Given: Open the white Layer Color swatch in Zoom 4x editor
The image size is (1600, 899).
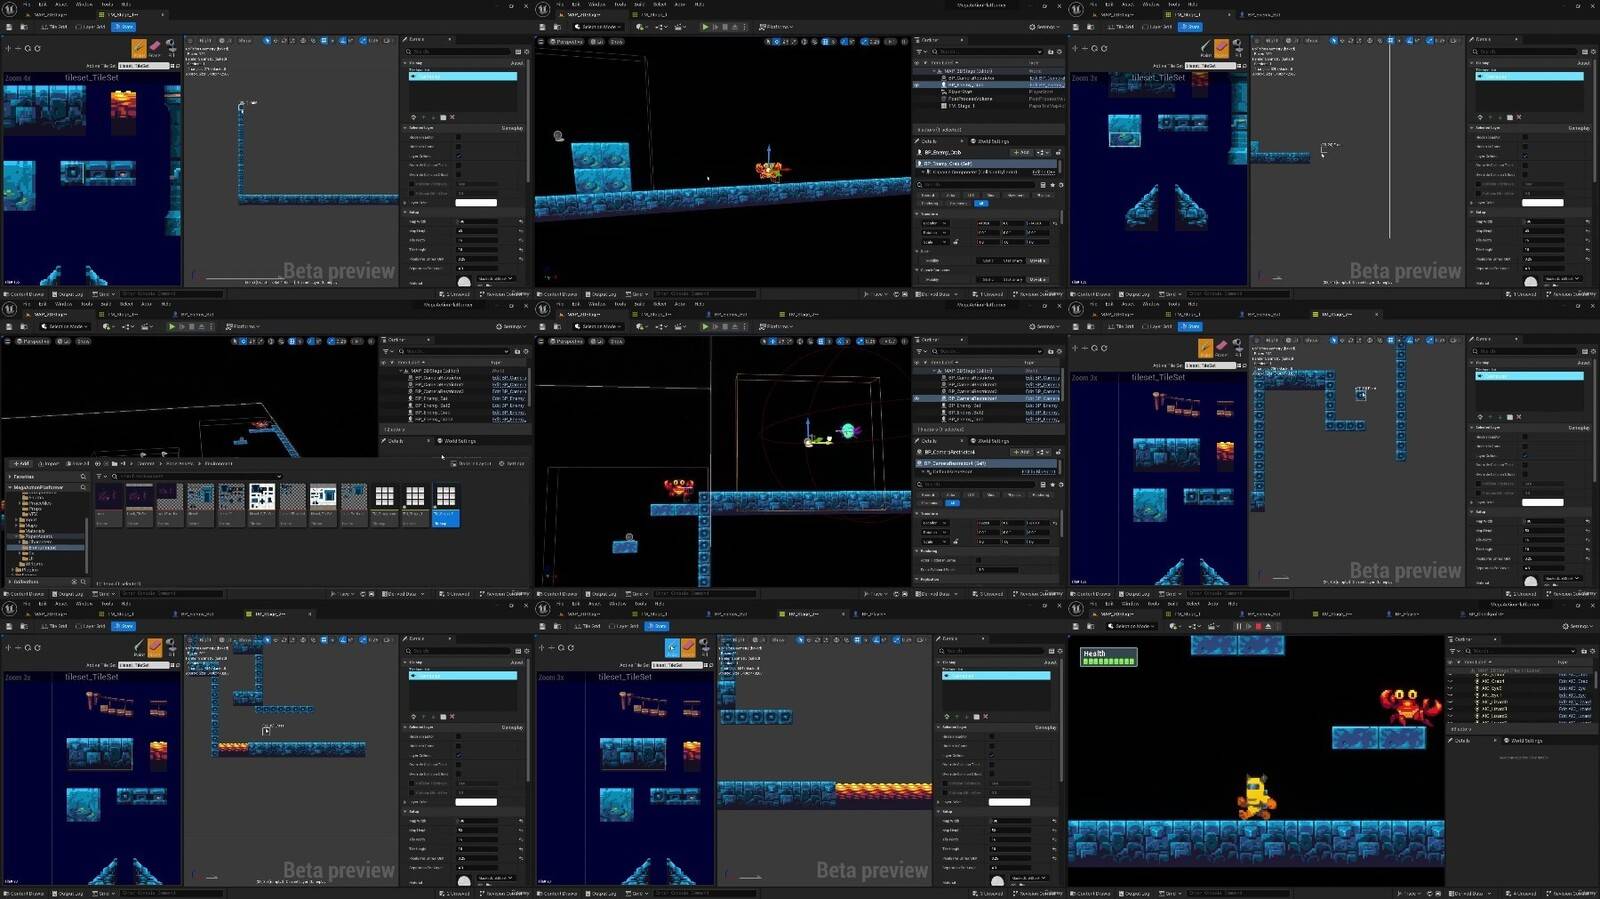Looking at the screenshot, I should tap(476, 202).
